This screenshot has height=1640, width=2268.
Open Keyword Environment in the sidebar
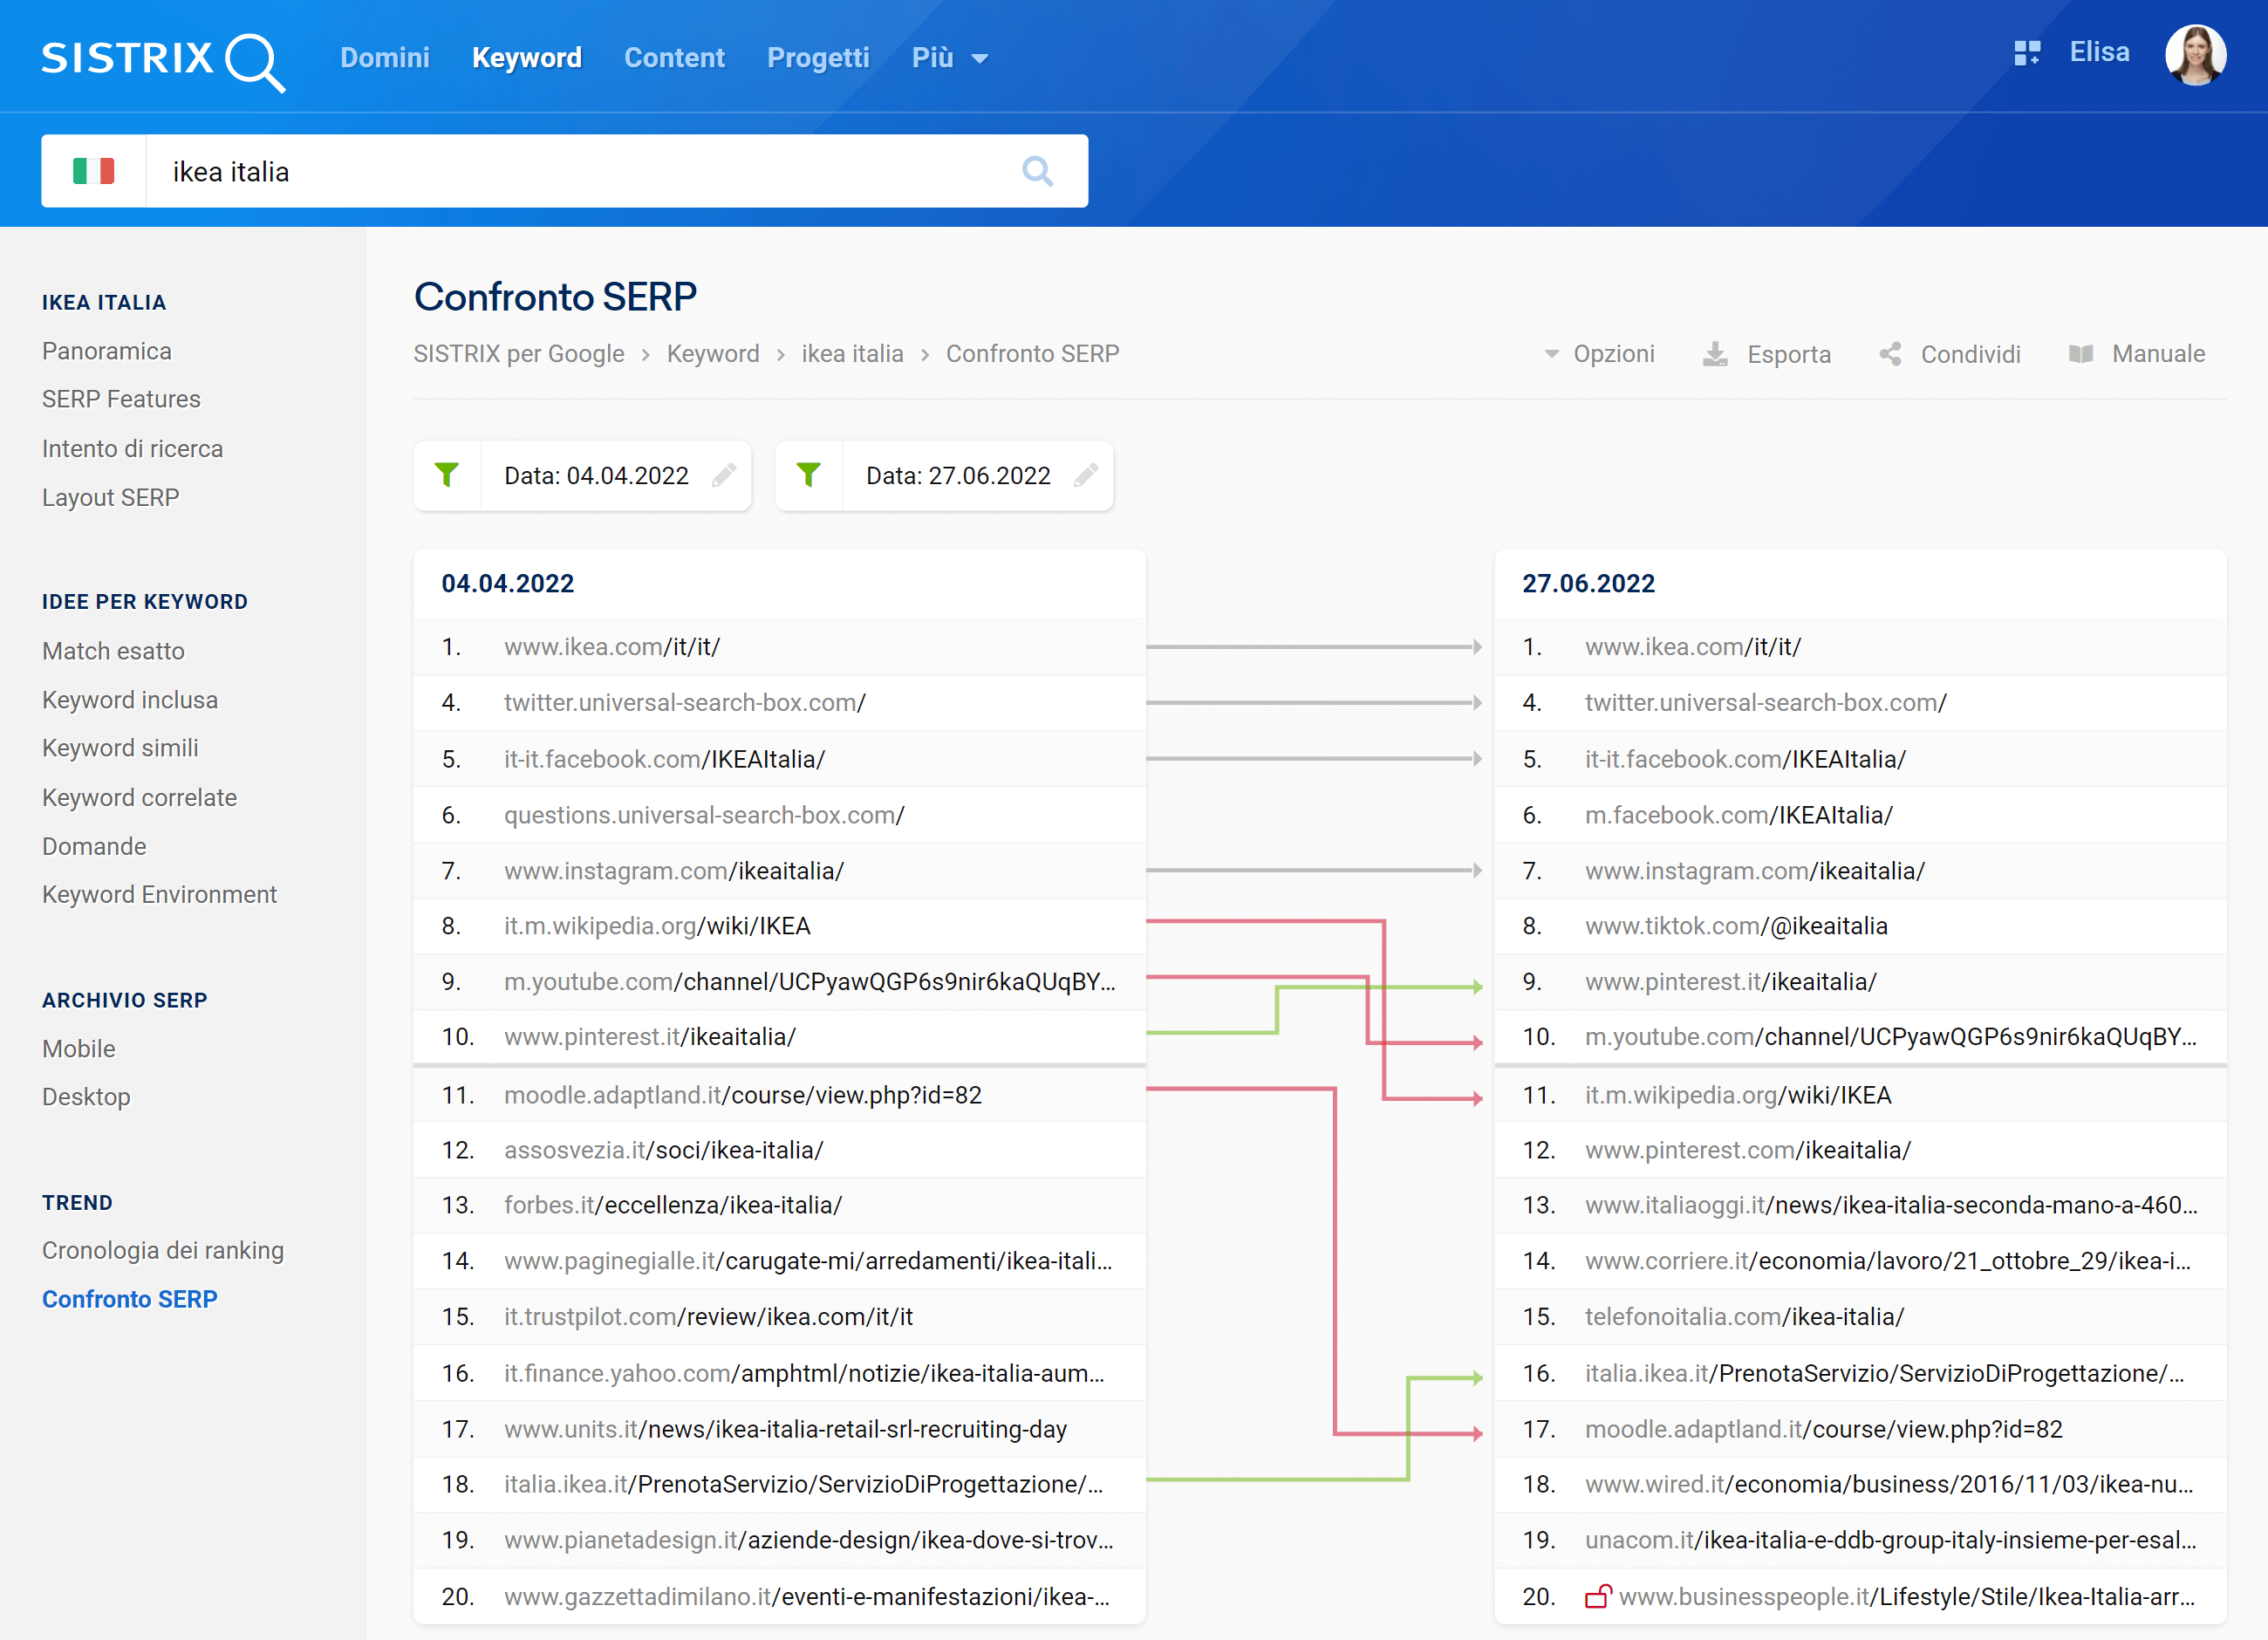(159, 894)
